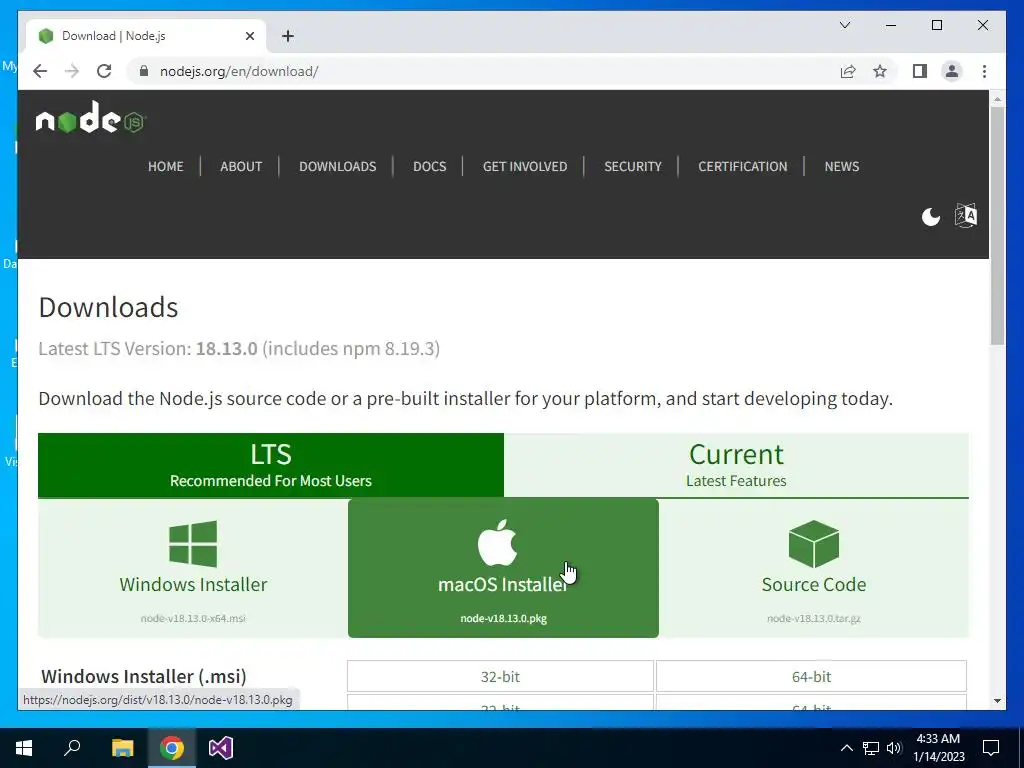The width and height of the screenshot is (1024, 768).
Task: Open the ABOUT nav item
Action: click(x=241, y=167)
